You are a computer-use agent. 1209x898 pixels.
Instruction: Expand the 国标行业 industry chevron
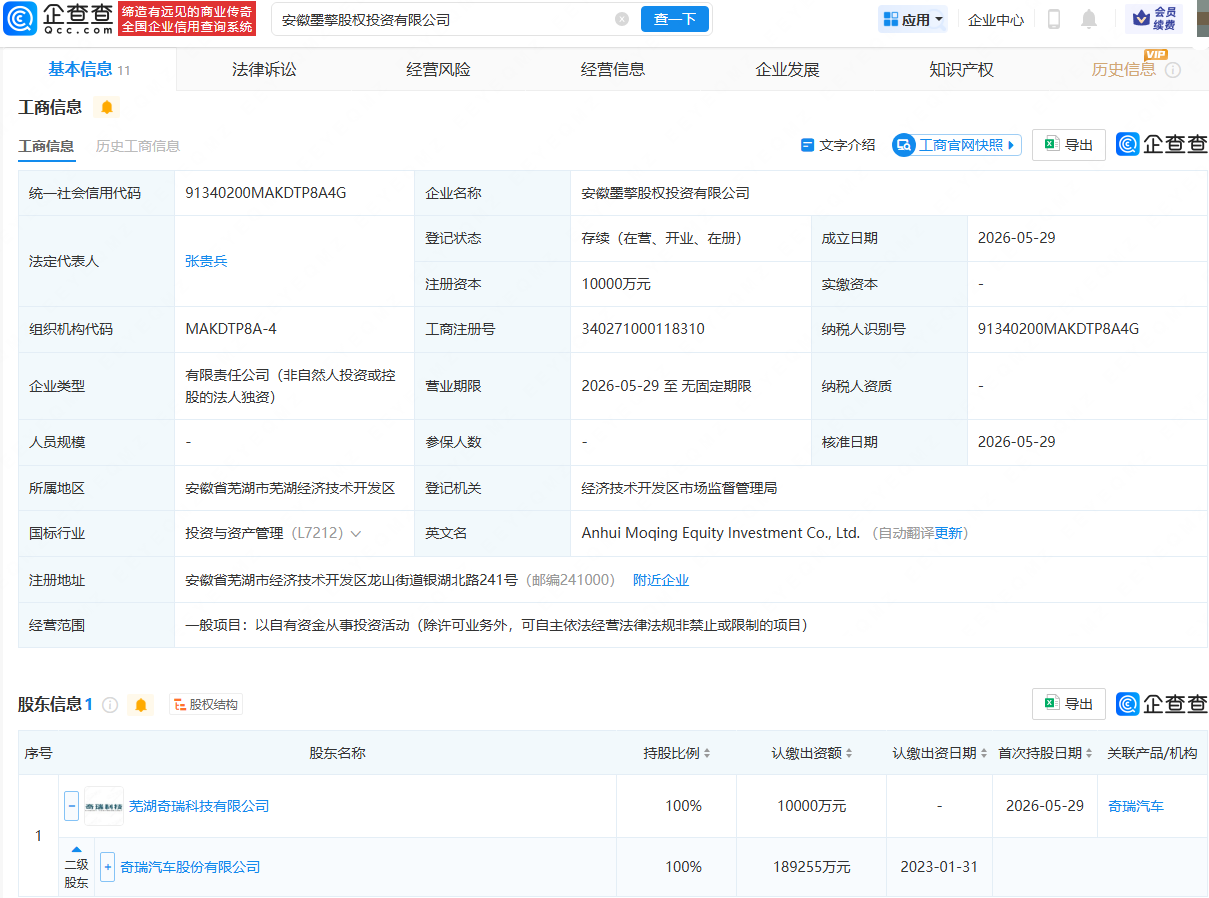(x=356, y=534)
